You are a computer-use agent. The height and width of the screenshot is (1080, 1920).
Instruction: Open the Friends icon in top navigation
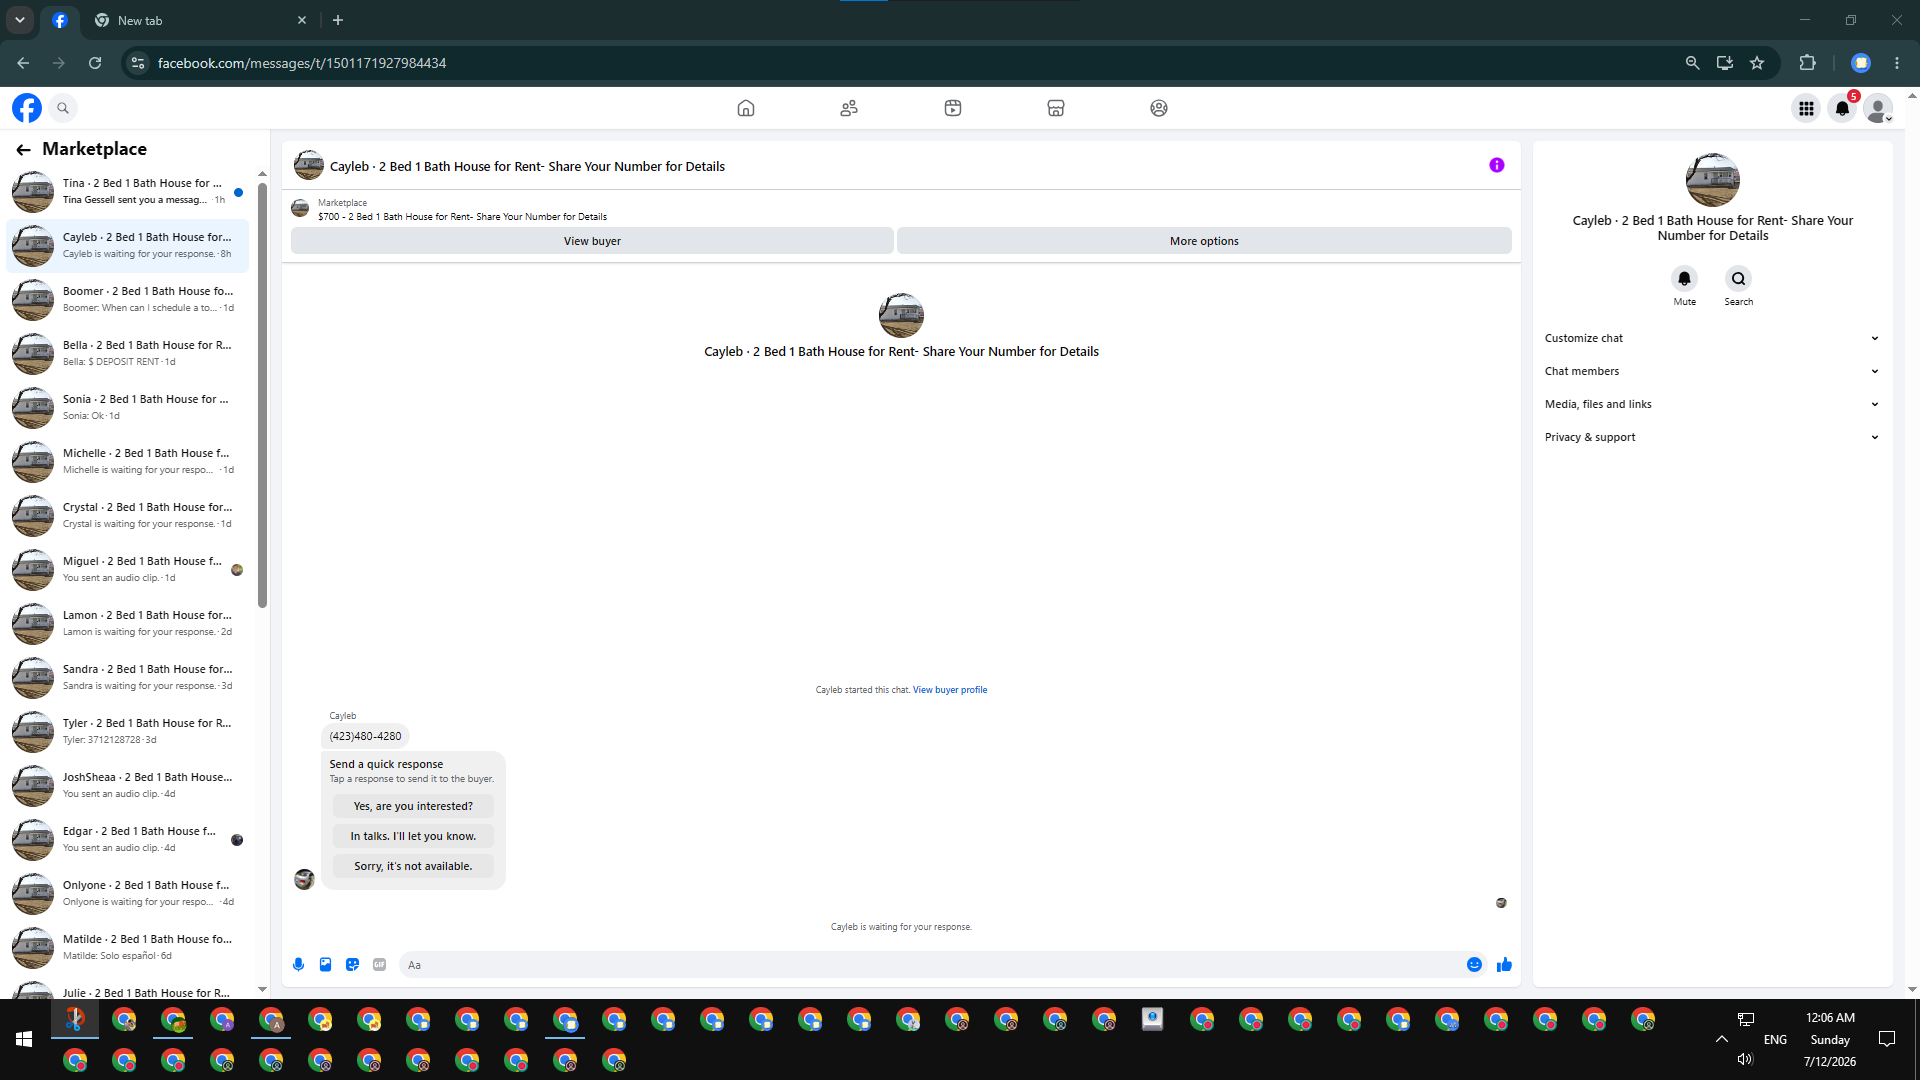(849, 108)
